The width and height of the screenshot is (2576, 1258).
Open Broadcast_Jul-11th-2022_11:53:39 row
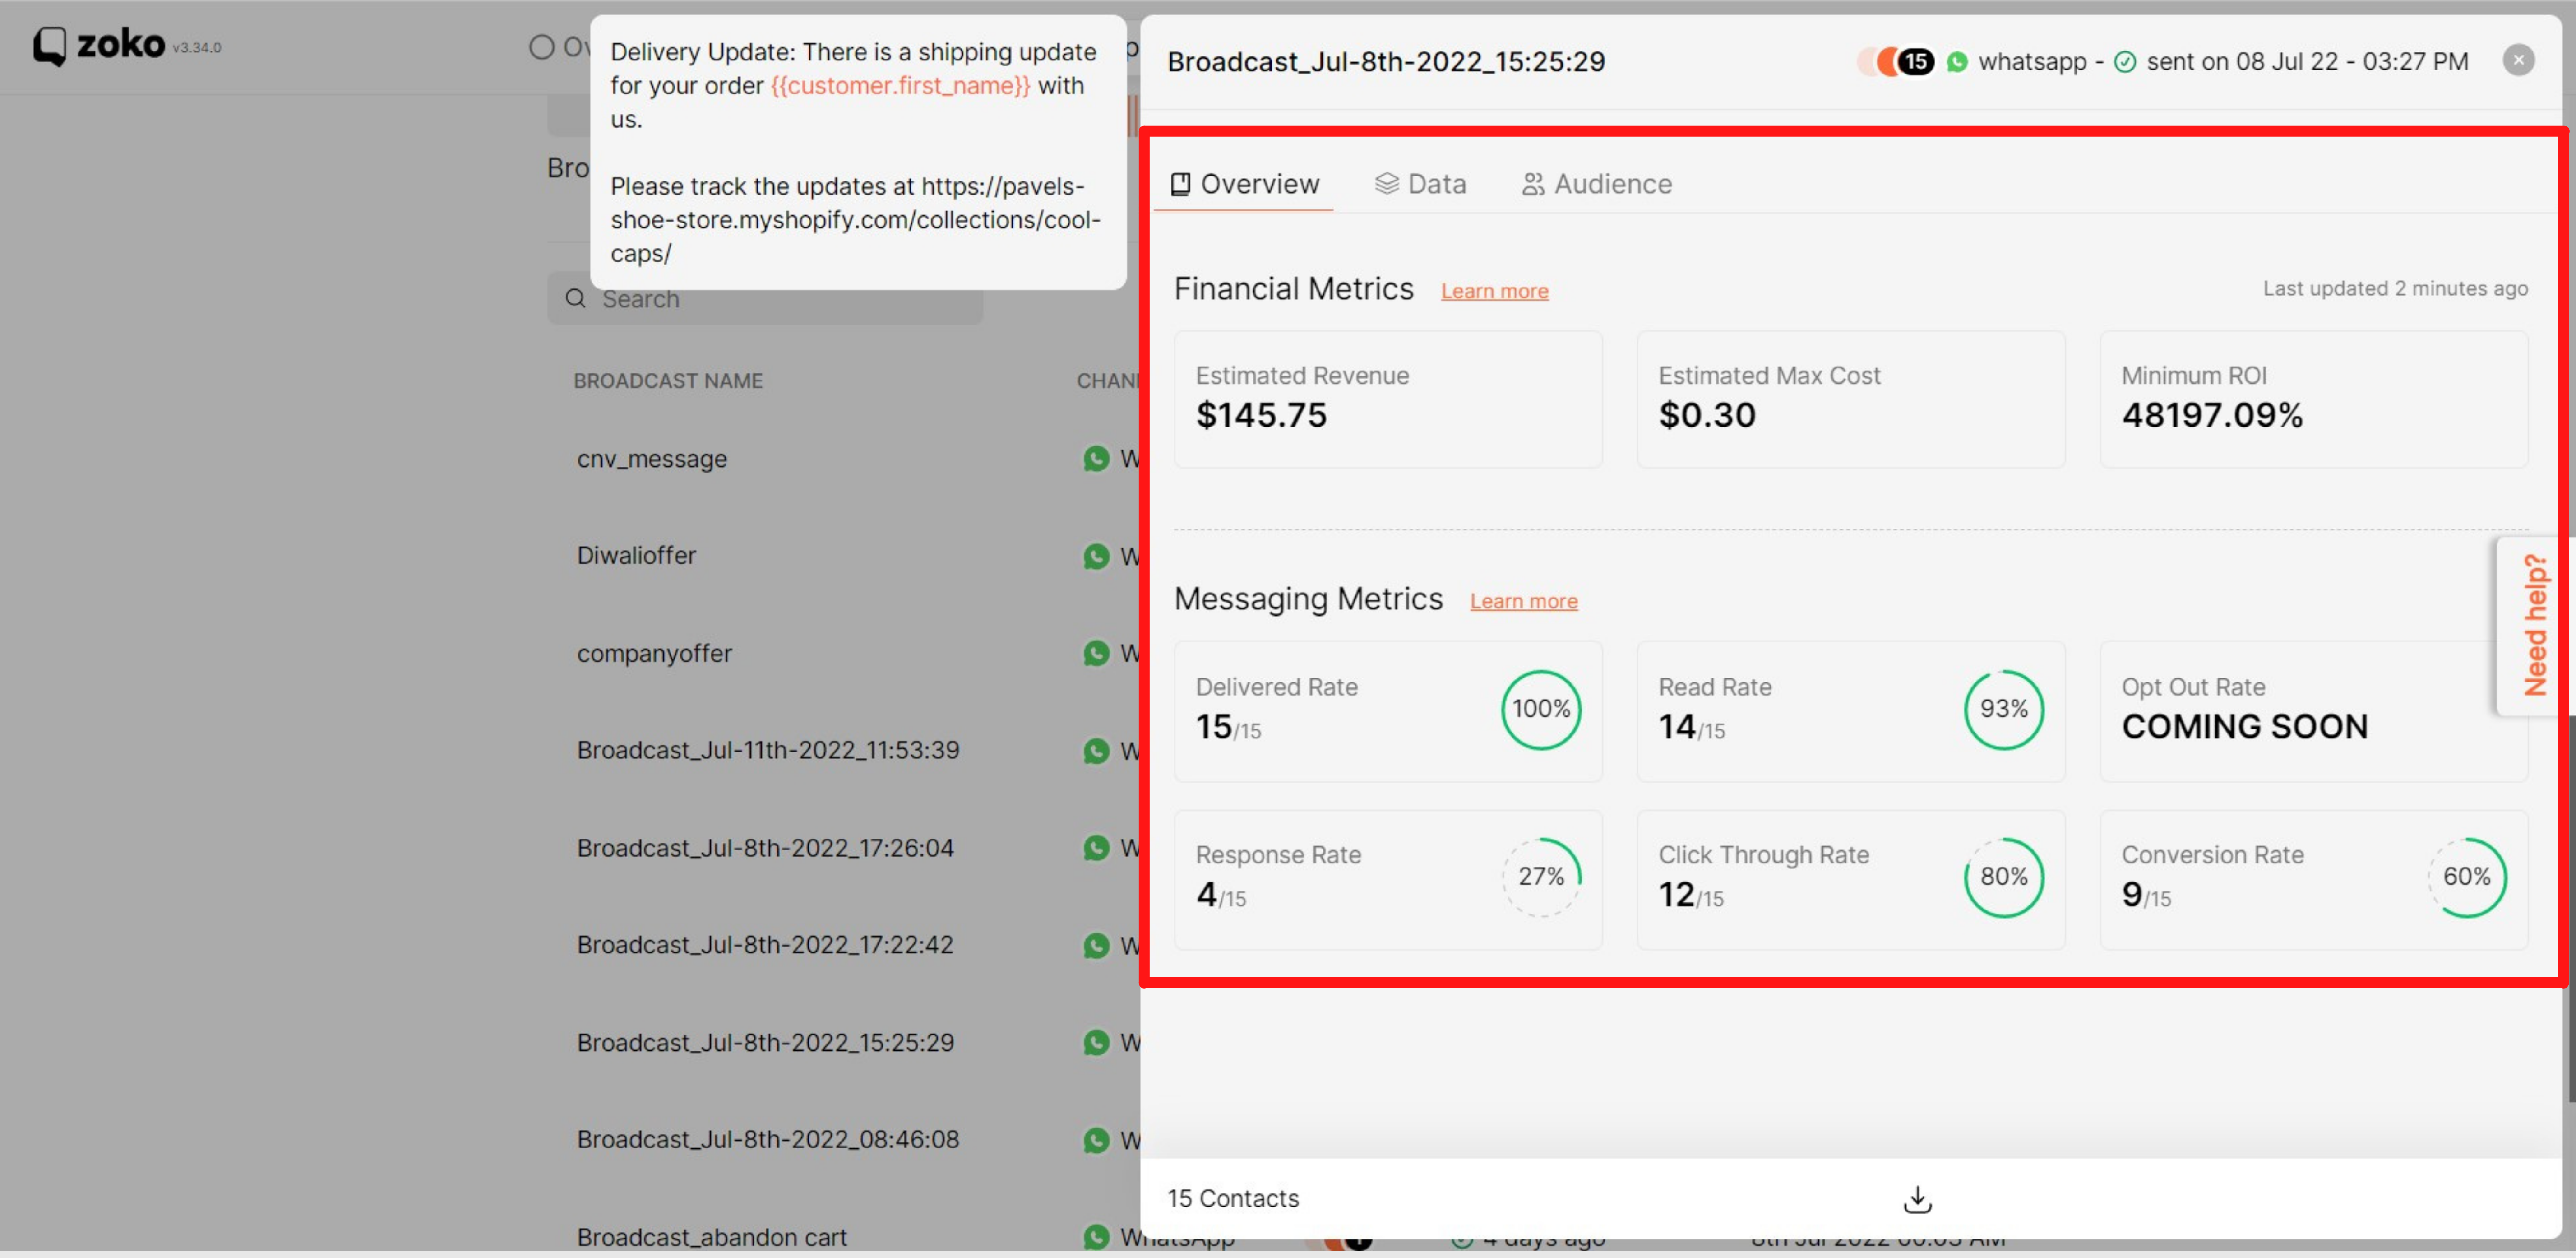767,750
